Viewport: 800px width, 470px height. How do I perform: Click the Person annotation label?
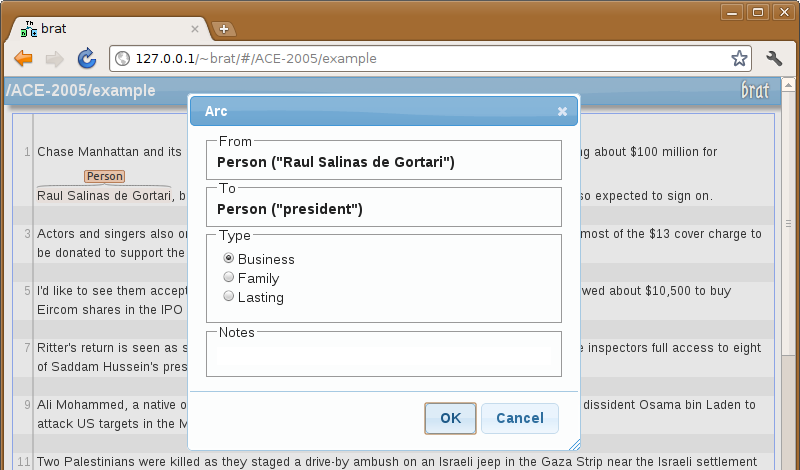pos(104,176)
